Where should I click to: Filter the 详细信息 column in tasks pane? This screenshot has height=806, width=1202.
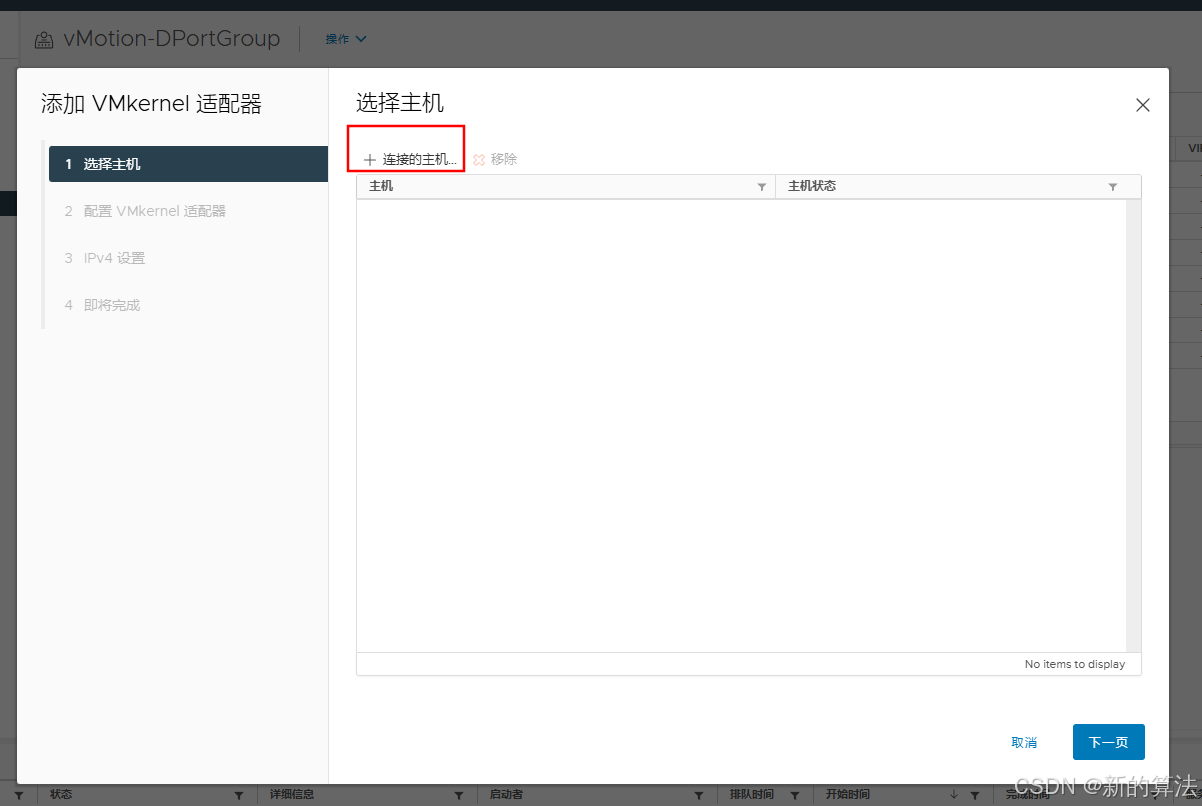(x=459, y=795)
